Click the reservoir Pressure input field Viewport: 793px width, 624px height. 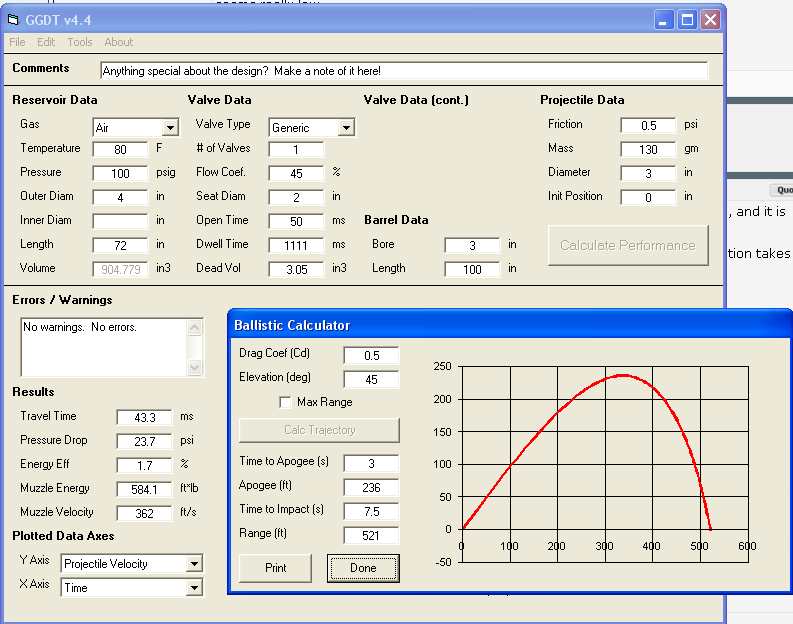tap(120, 173)
